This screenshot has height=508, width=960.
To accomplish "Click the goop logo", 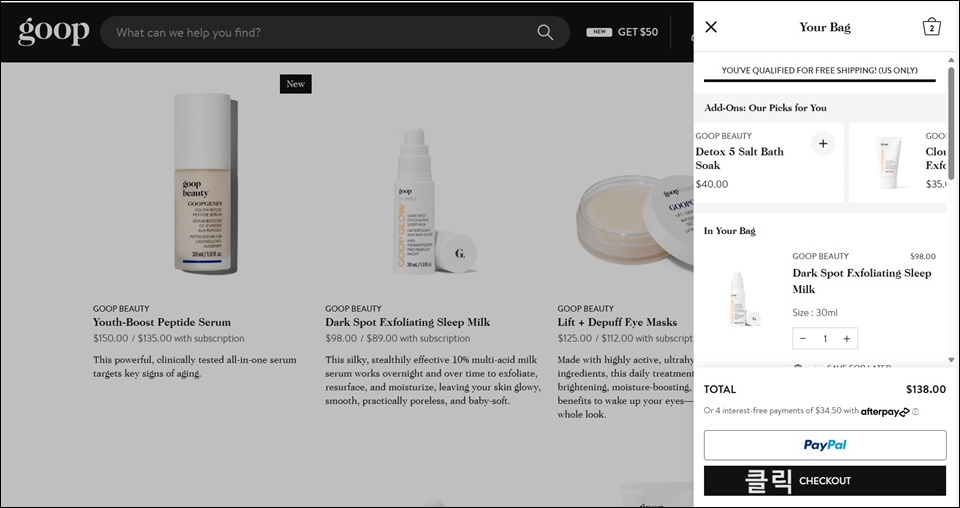I will point(54,32).
